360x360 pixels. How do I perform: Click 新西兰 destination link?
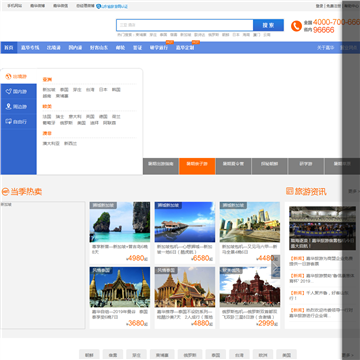click(x=70, y=143)
